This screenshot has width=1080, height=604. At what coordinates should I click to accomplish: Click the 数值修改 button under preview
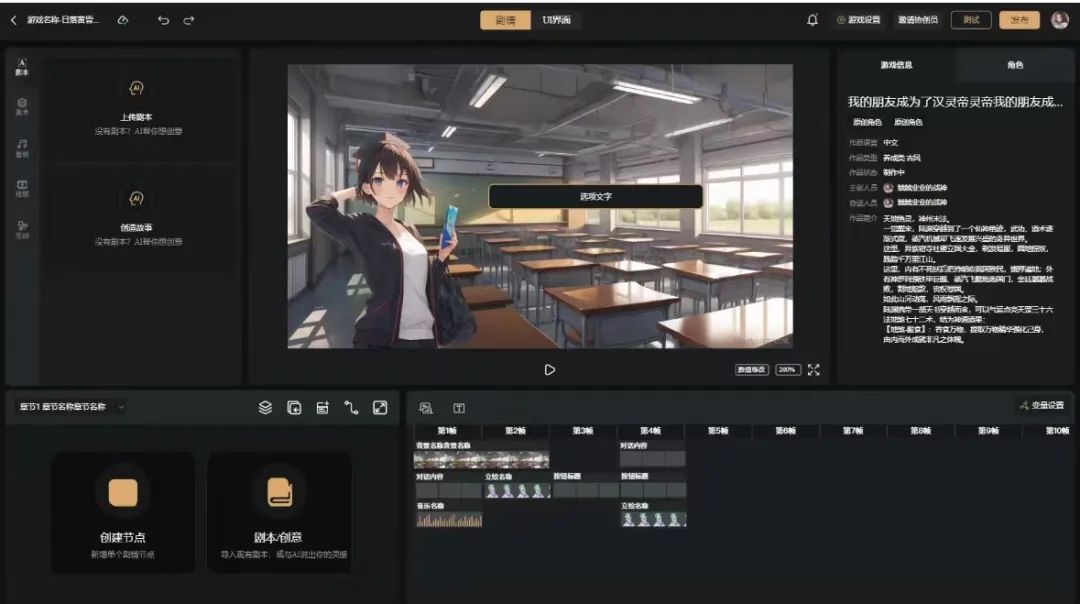[x=751, y=370]
